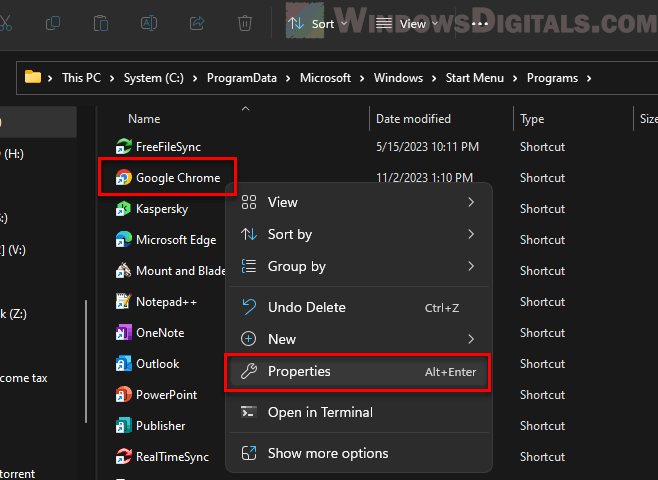Choose Properties in context menu
The width and height of the screenshot is (658, 480).
click(359, 372)
